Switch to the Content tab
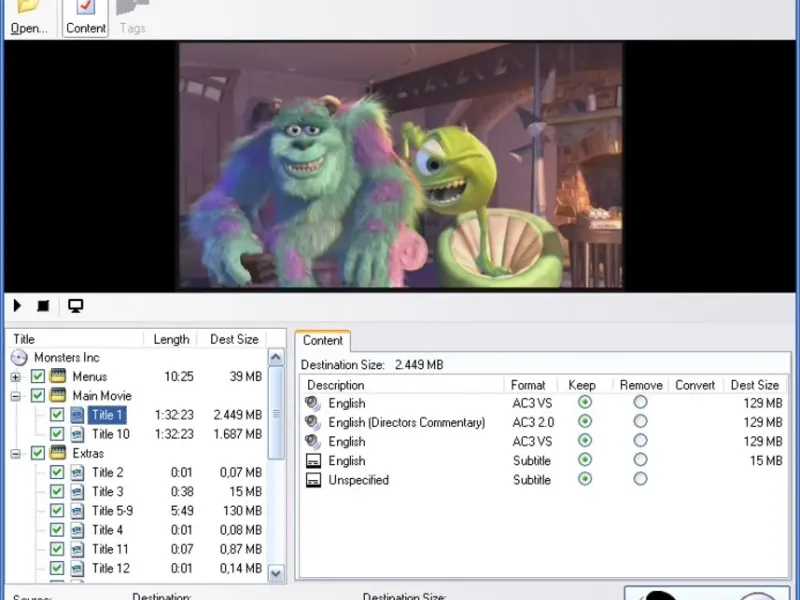This screenshot has width=800, height=600. pyautogui.click(x=322, y=340)
